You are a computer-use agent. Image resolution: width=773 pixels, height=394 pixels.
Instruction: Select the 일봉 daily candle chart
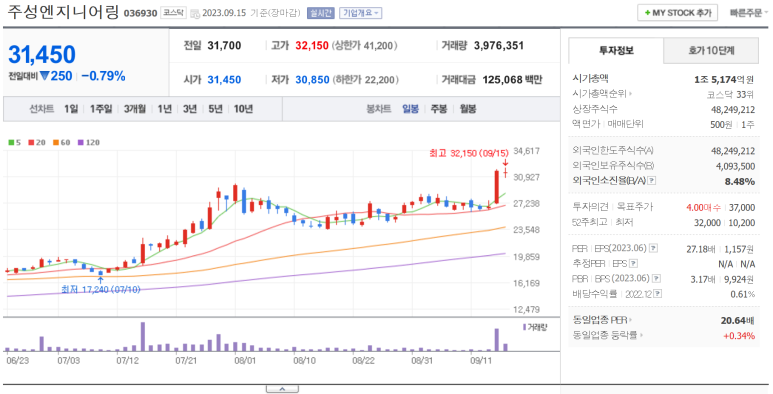click(410, 109)
